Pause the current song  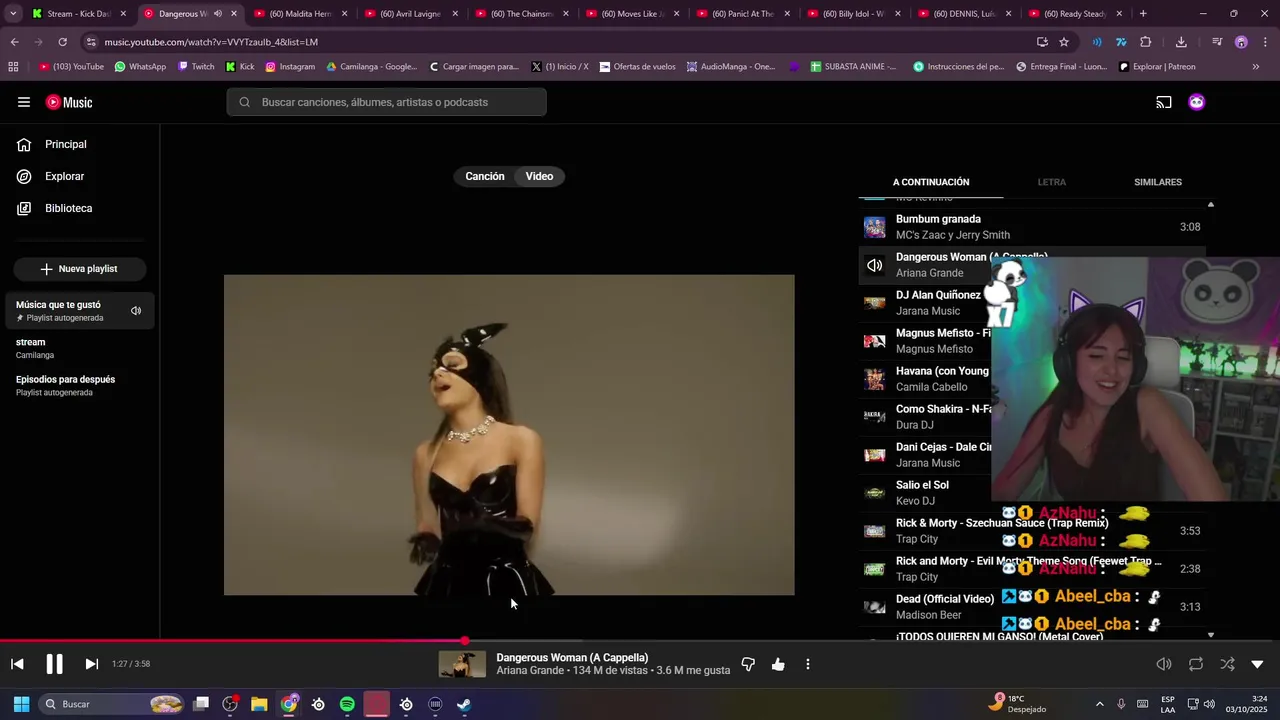tap(54, 664)
